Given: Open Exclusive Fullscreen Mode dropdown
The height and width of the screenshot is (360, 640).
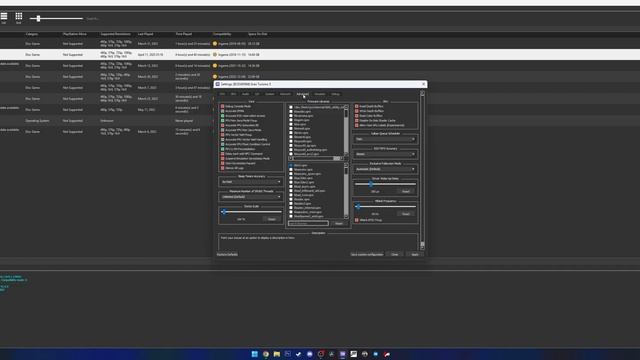Looking at the screenshot, I should [385, 169].
